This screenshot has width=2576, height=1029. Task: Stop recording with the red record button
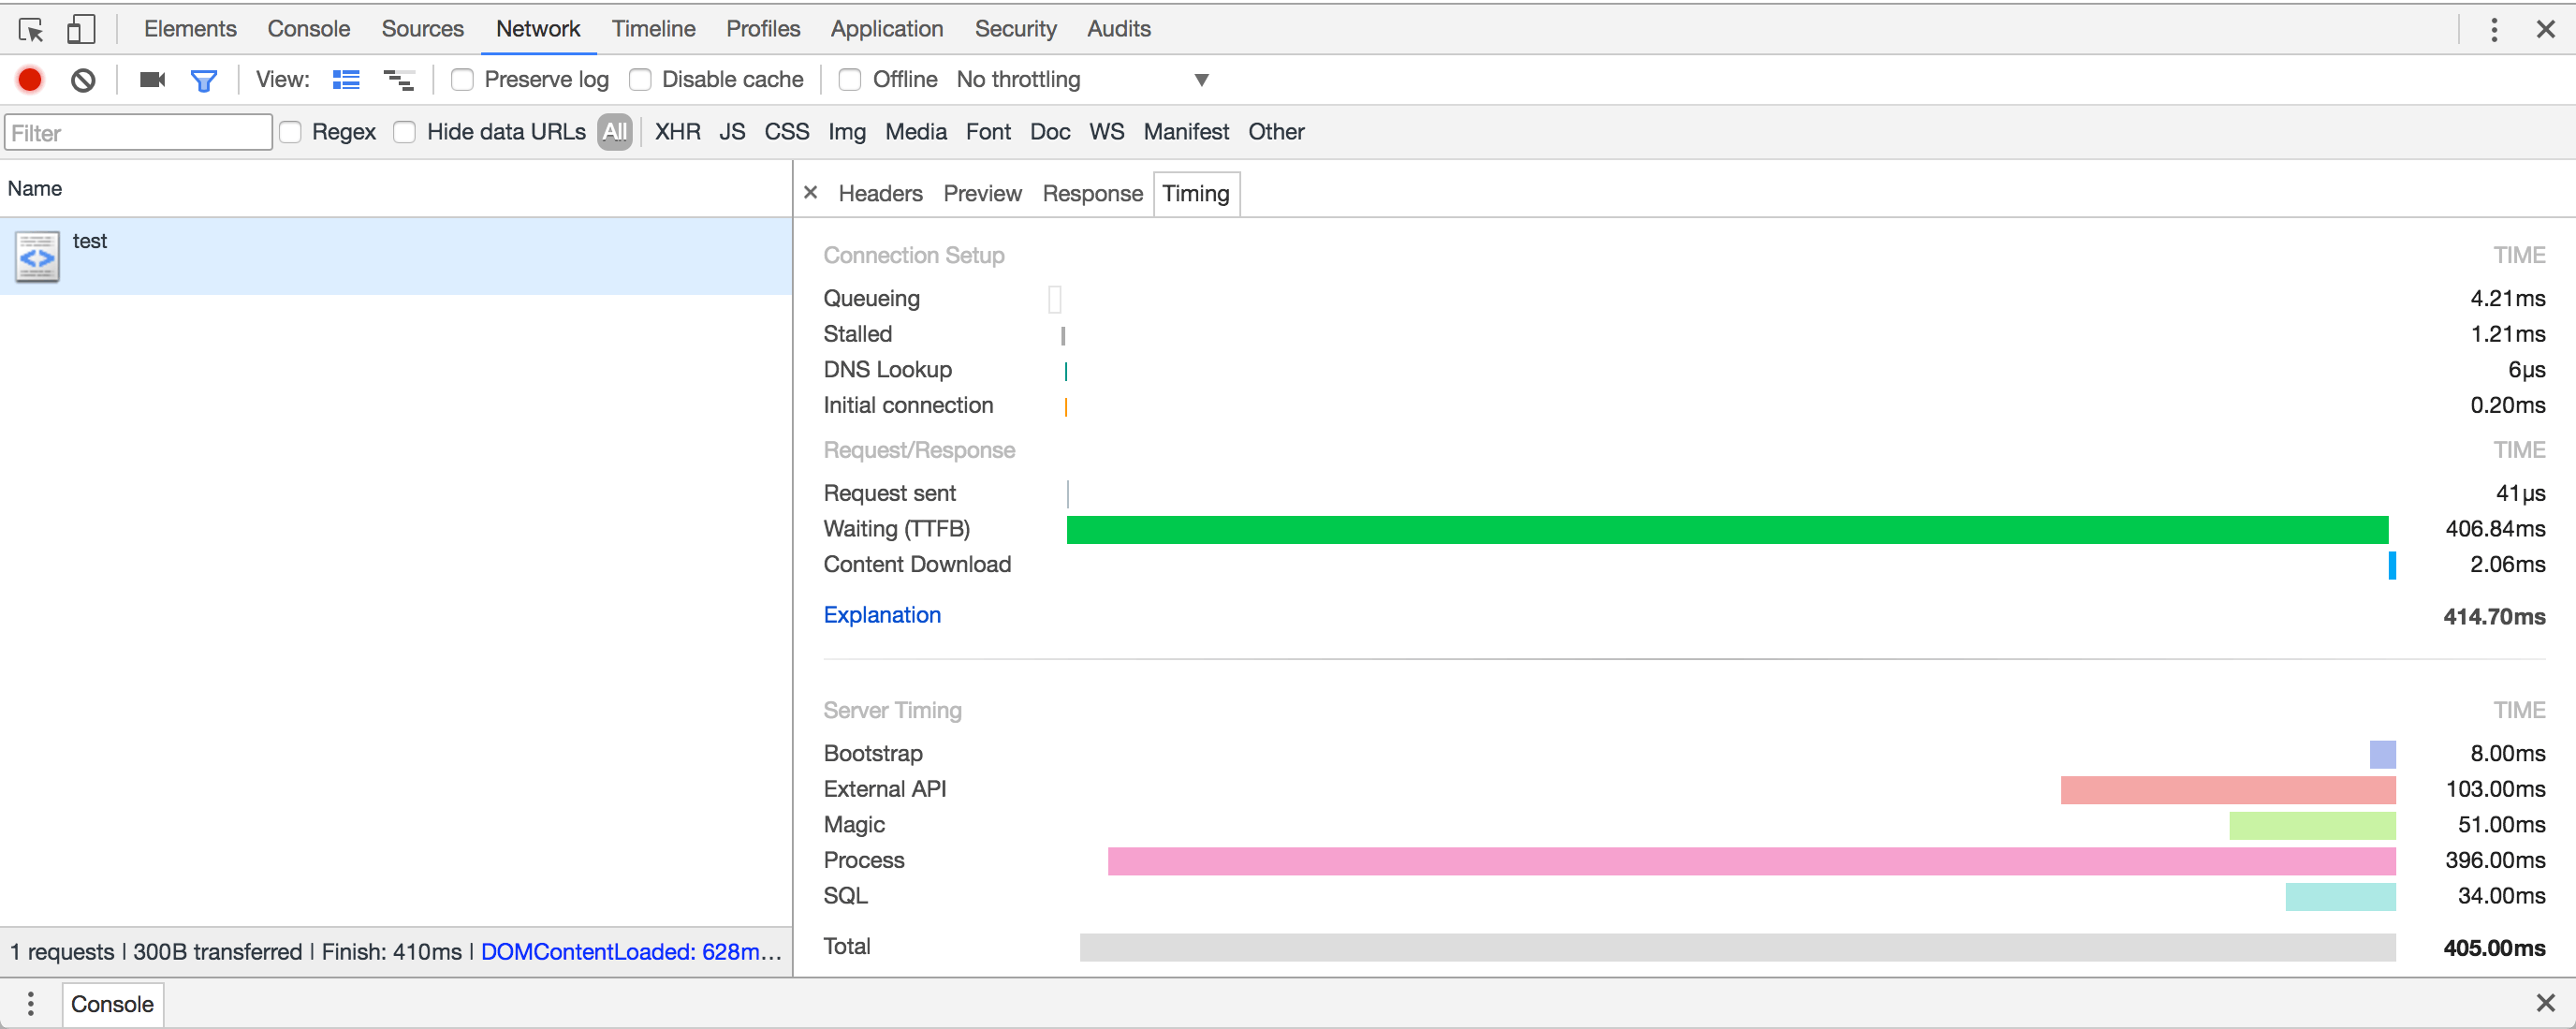click(30, 80)
